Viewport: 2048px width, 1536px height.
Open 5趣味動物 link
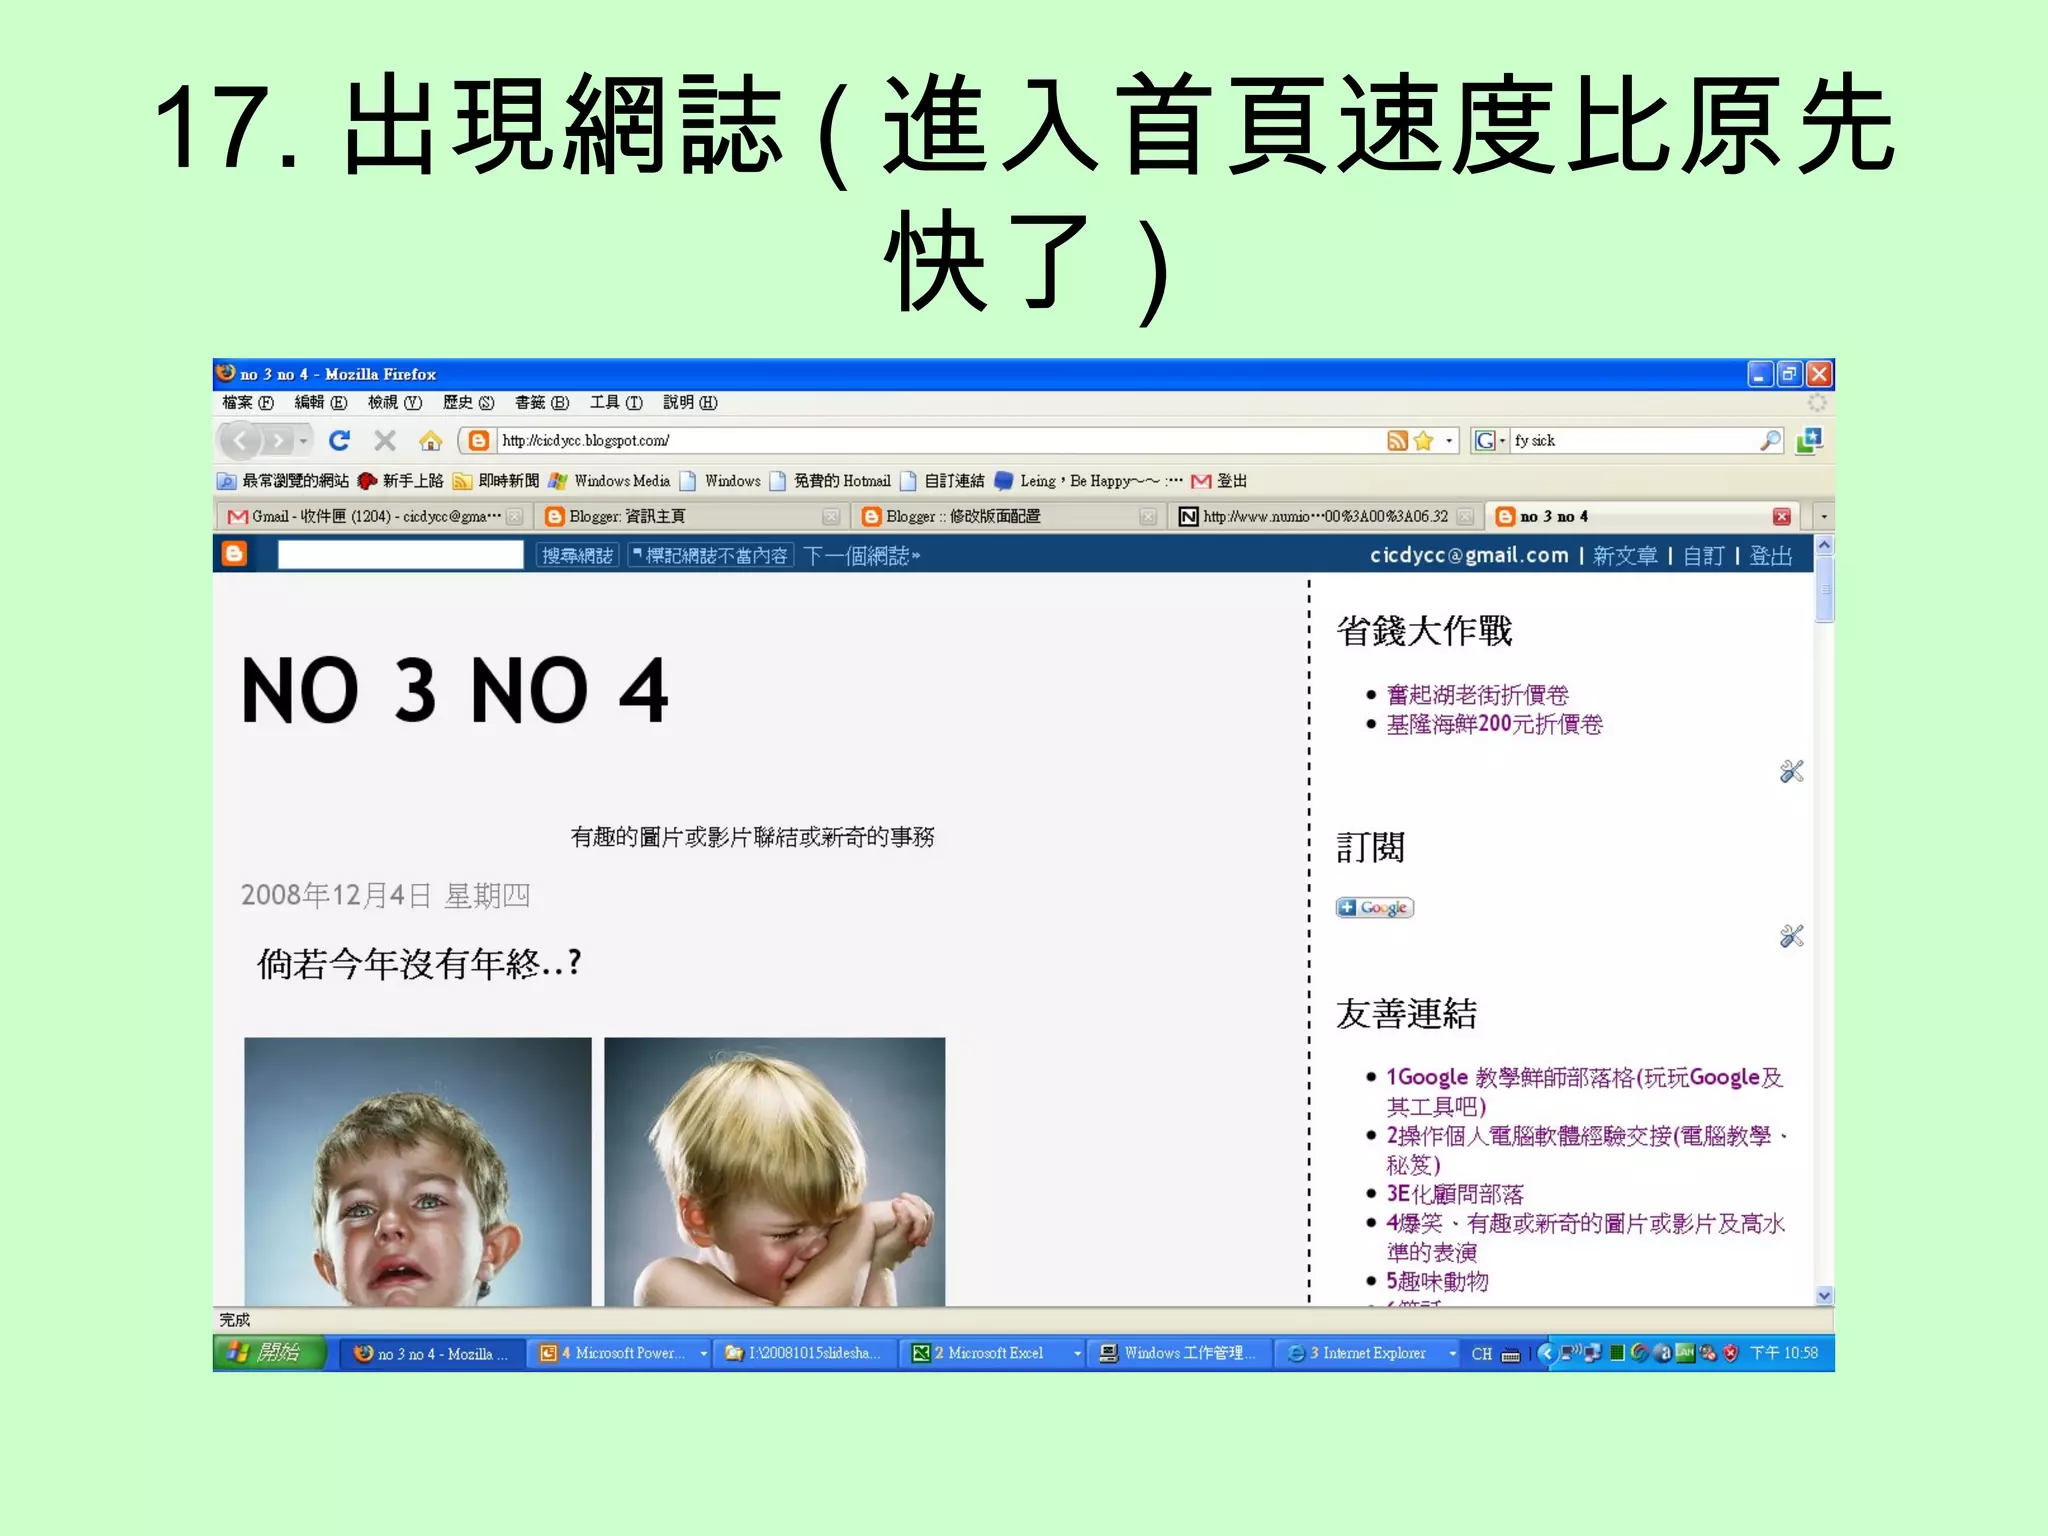1437,1280
